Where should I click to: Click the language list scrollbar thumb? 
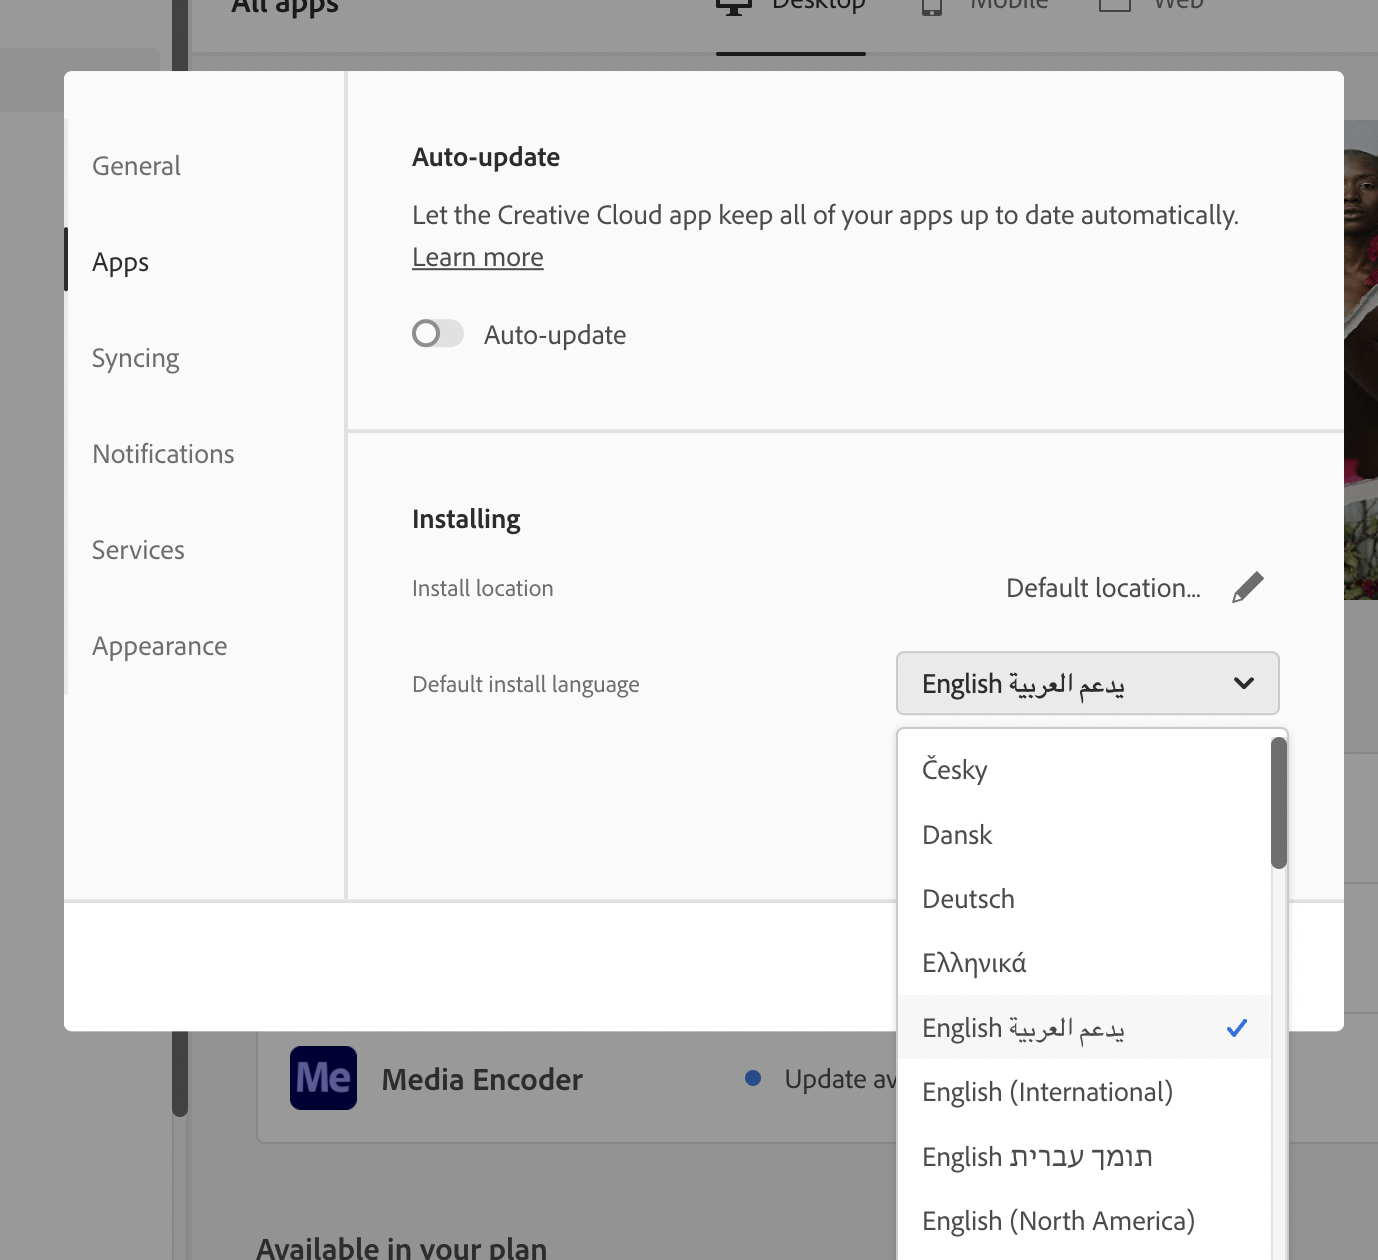[1279, 803]
